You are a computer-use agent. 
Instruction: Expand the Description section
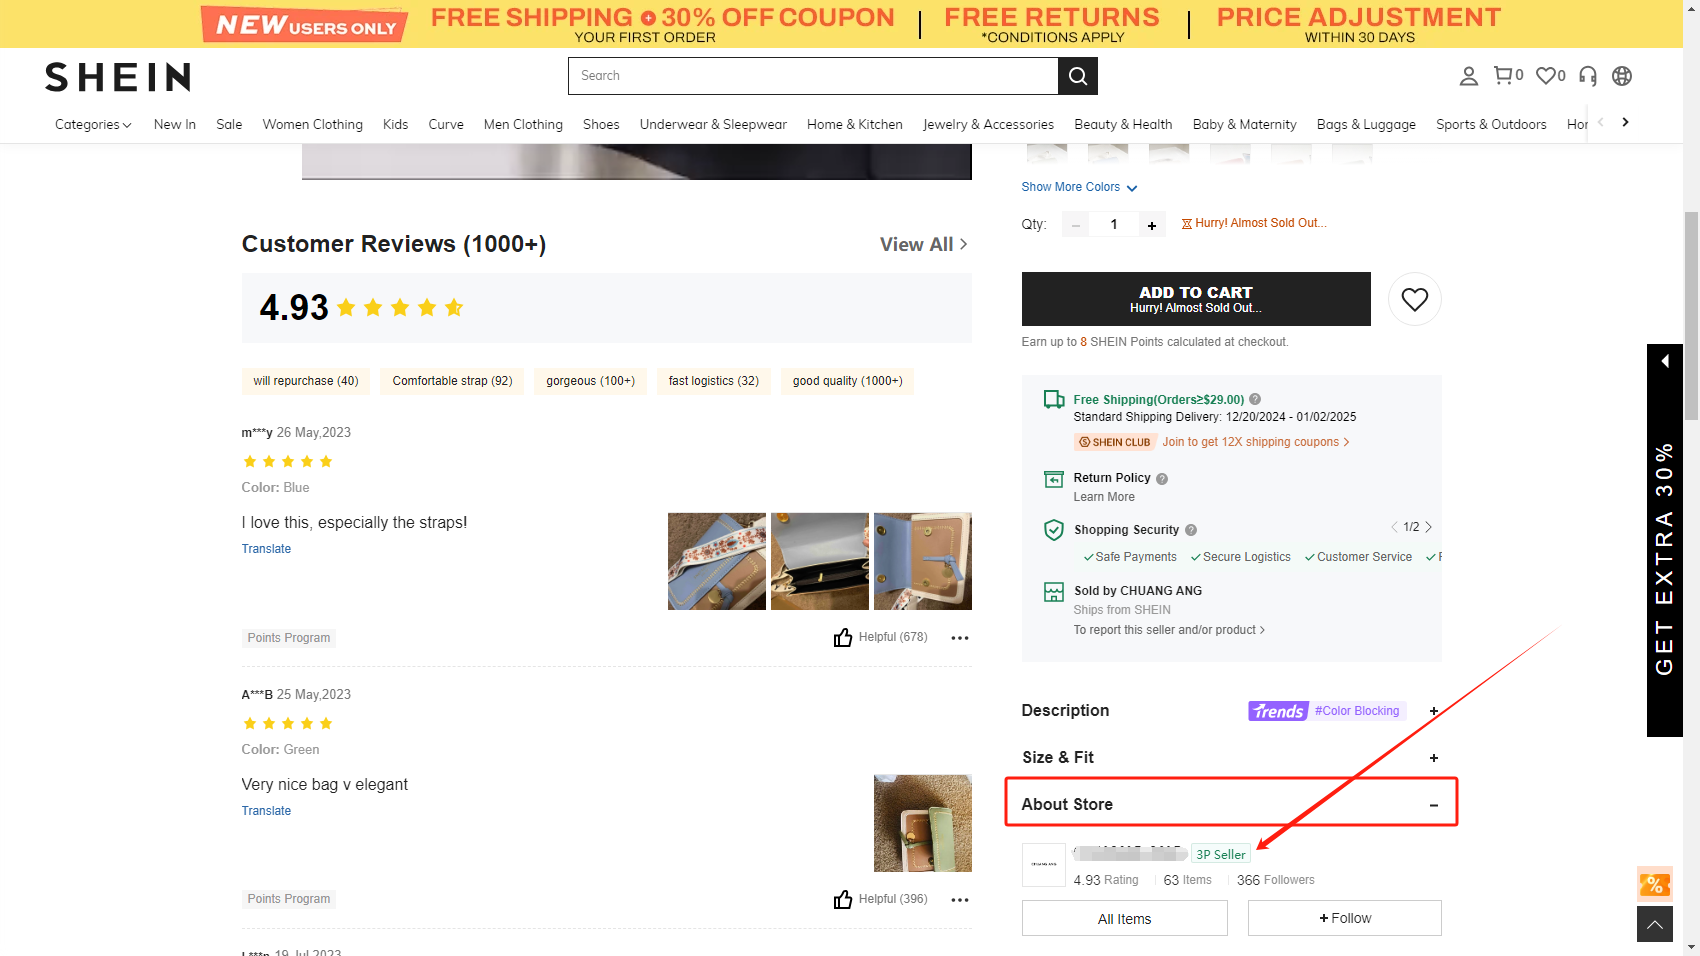pos(1434,711)
